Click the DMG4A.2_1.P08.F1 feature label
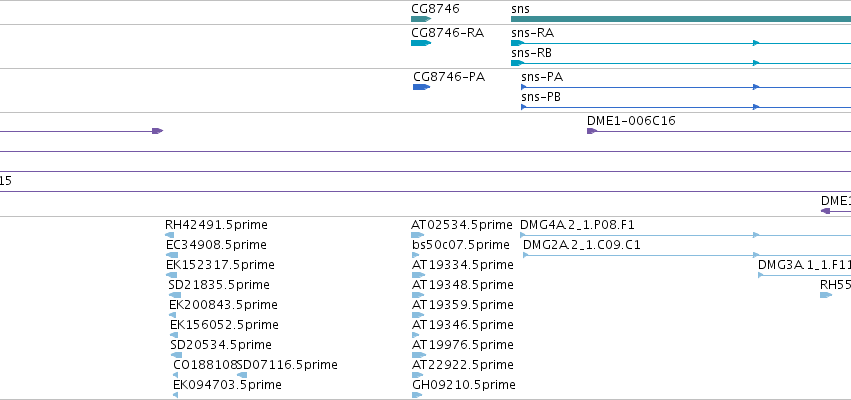 [x=577, y=225]
